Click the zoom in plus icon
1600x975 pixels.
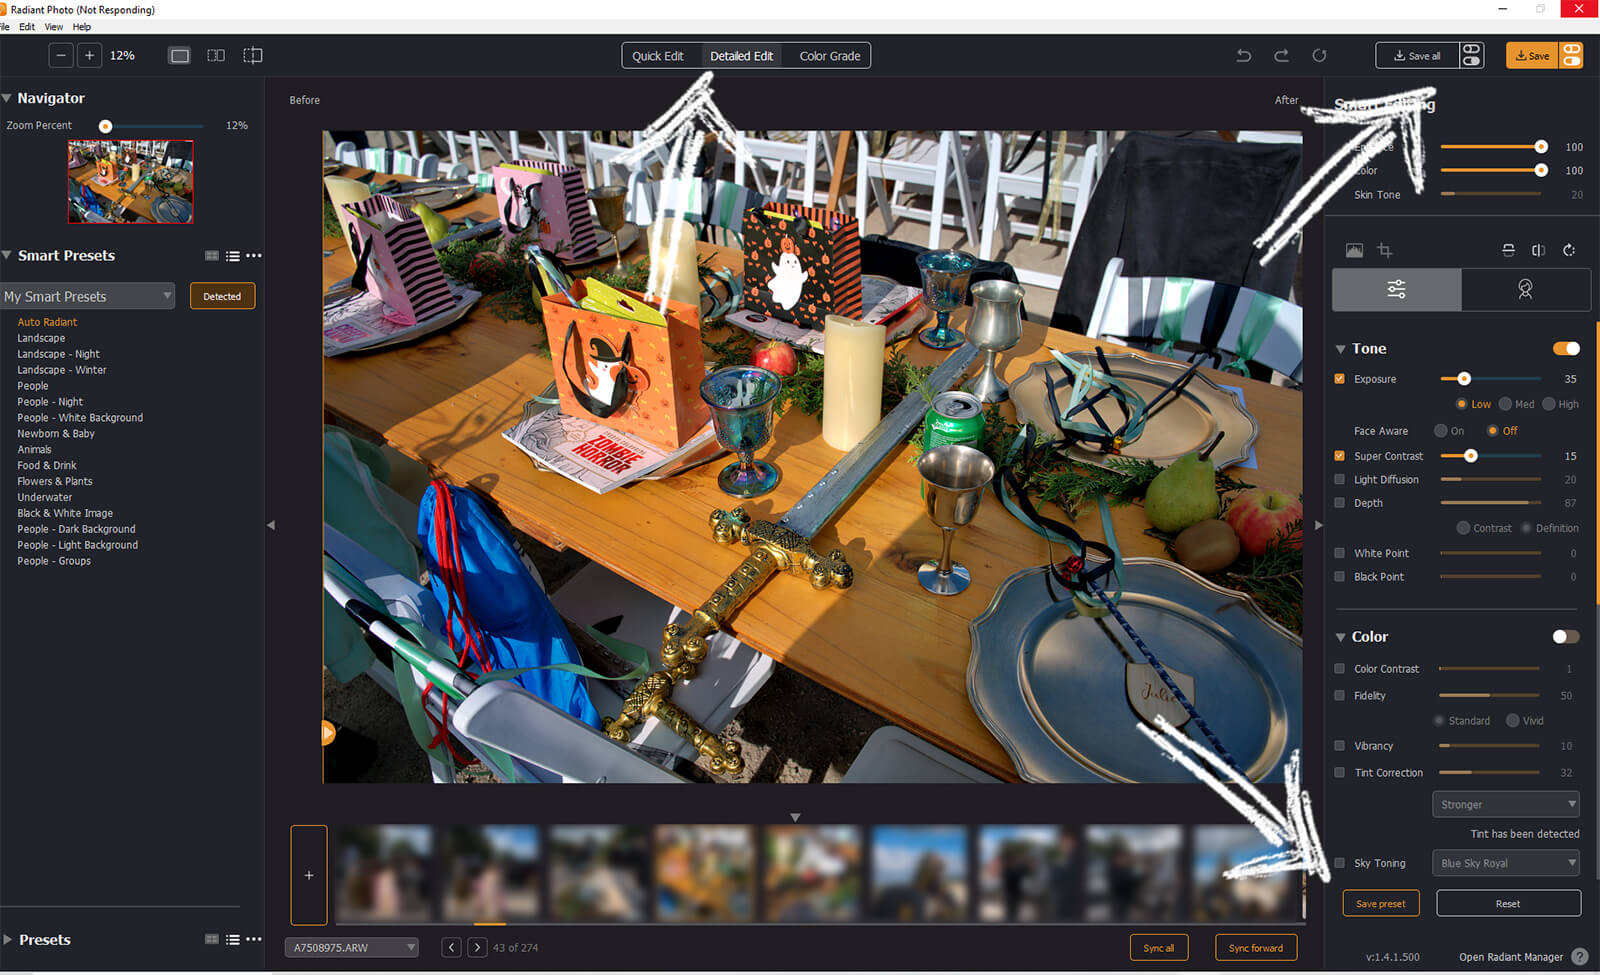click(x=89, y=56)
